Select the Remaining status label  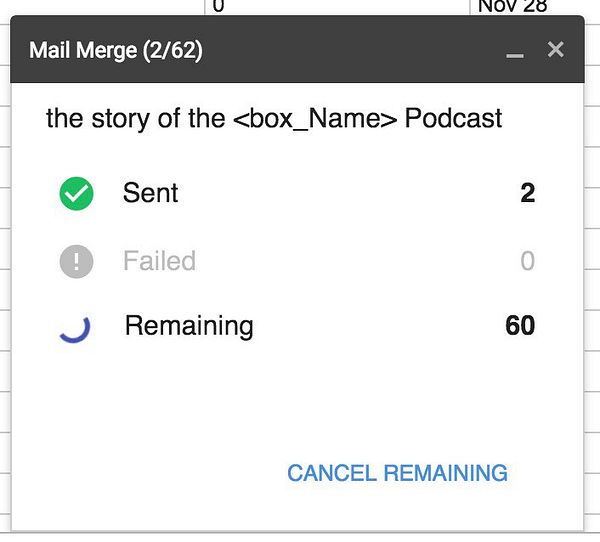point(189,326)
